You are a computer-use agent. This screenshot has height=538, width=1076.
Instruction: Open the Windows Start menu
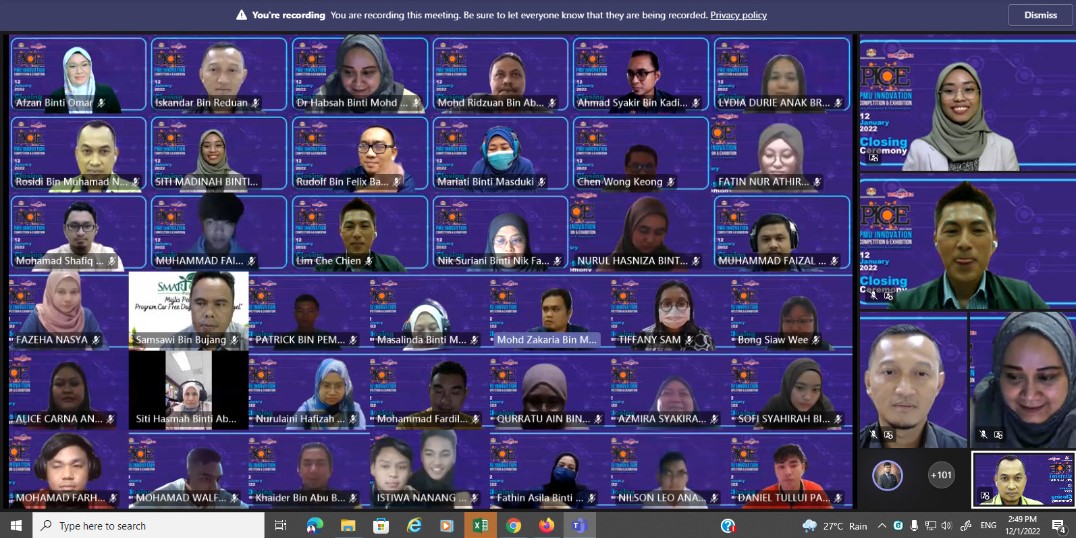point(16,525)
